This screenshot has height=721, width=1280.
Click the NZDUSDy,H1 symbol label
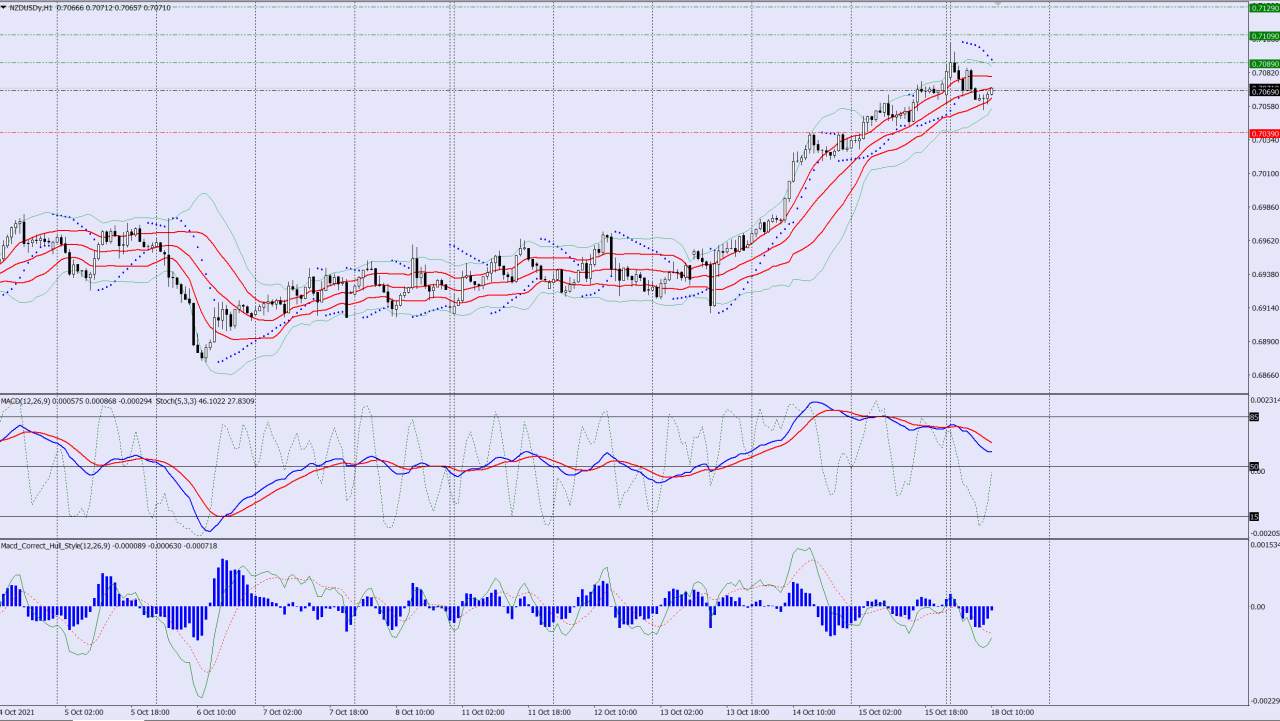click(33, 7)
